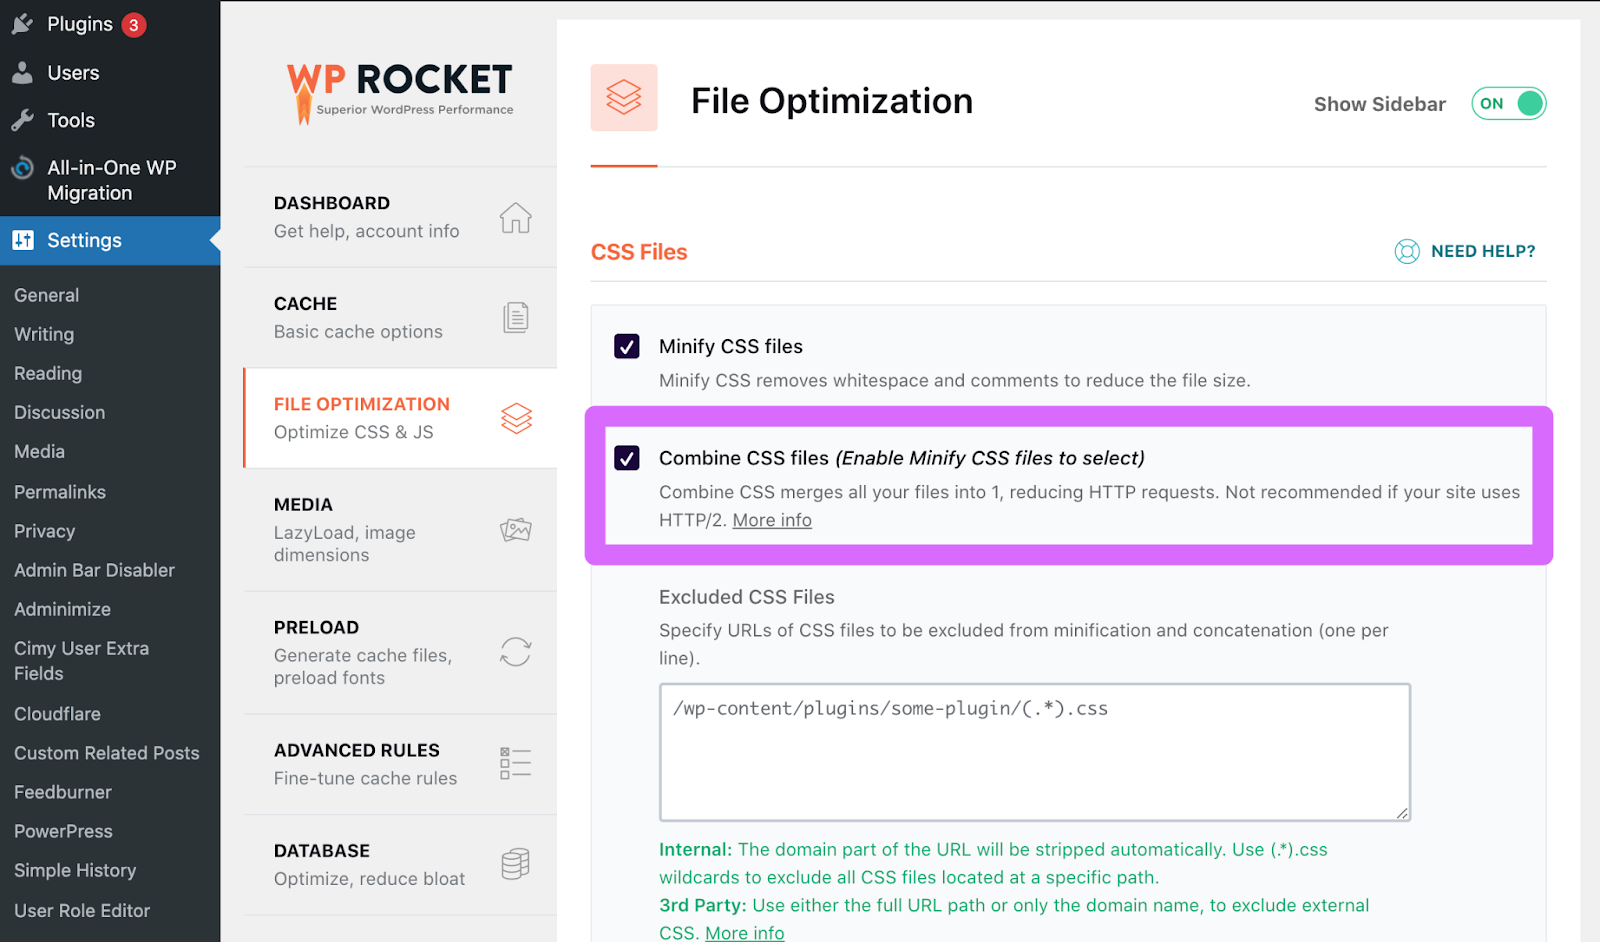Toggle the Show Sidebar ON switch
Screen dimensions: 1600x942
pyautogui.click(x=1509, y=103)
